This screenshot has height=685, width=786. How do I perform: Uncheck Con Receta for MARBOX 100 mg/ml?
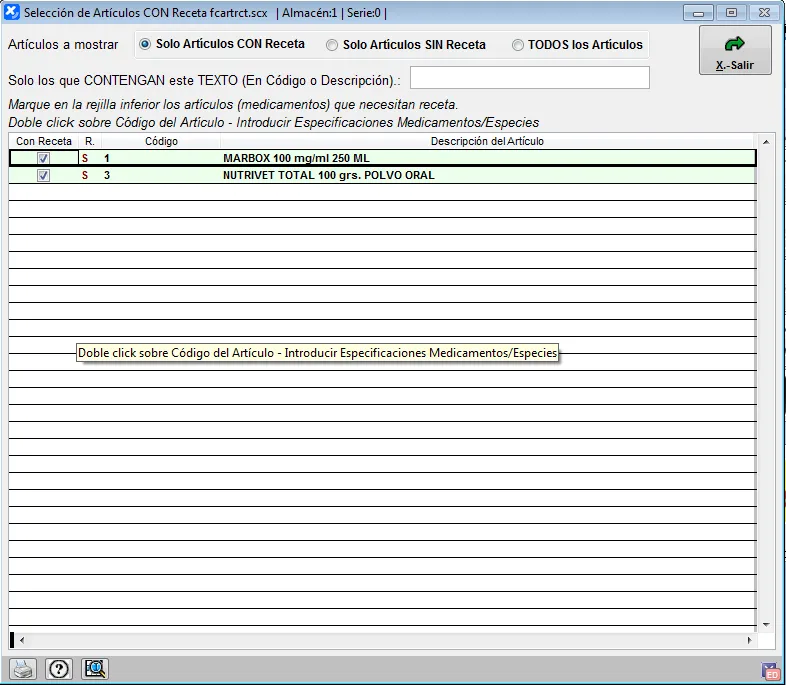(43, 158)
